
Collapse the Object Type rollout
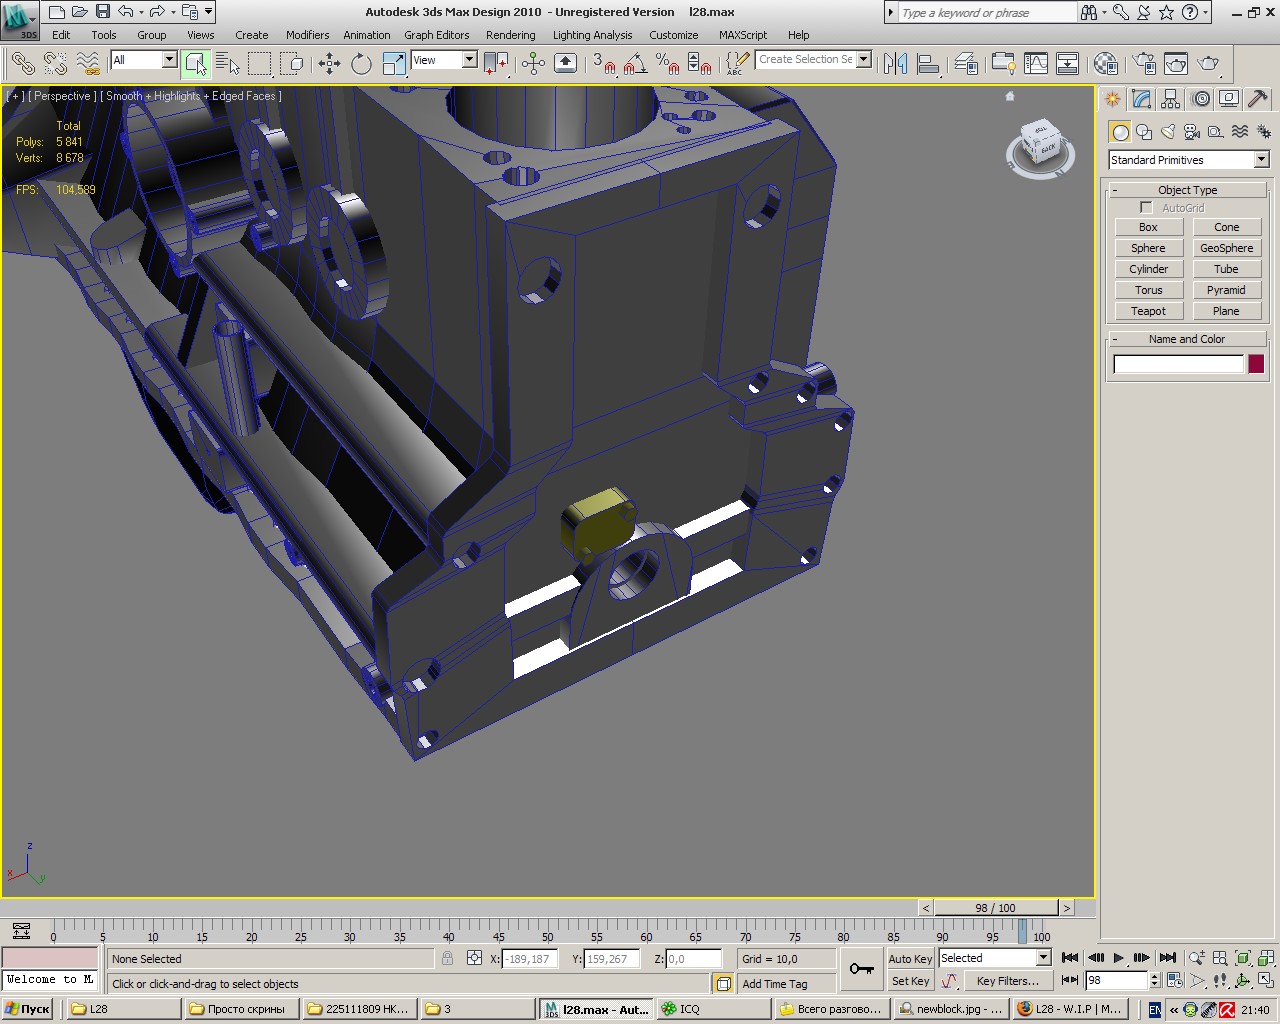pos(1187,190)
